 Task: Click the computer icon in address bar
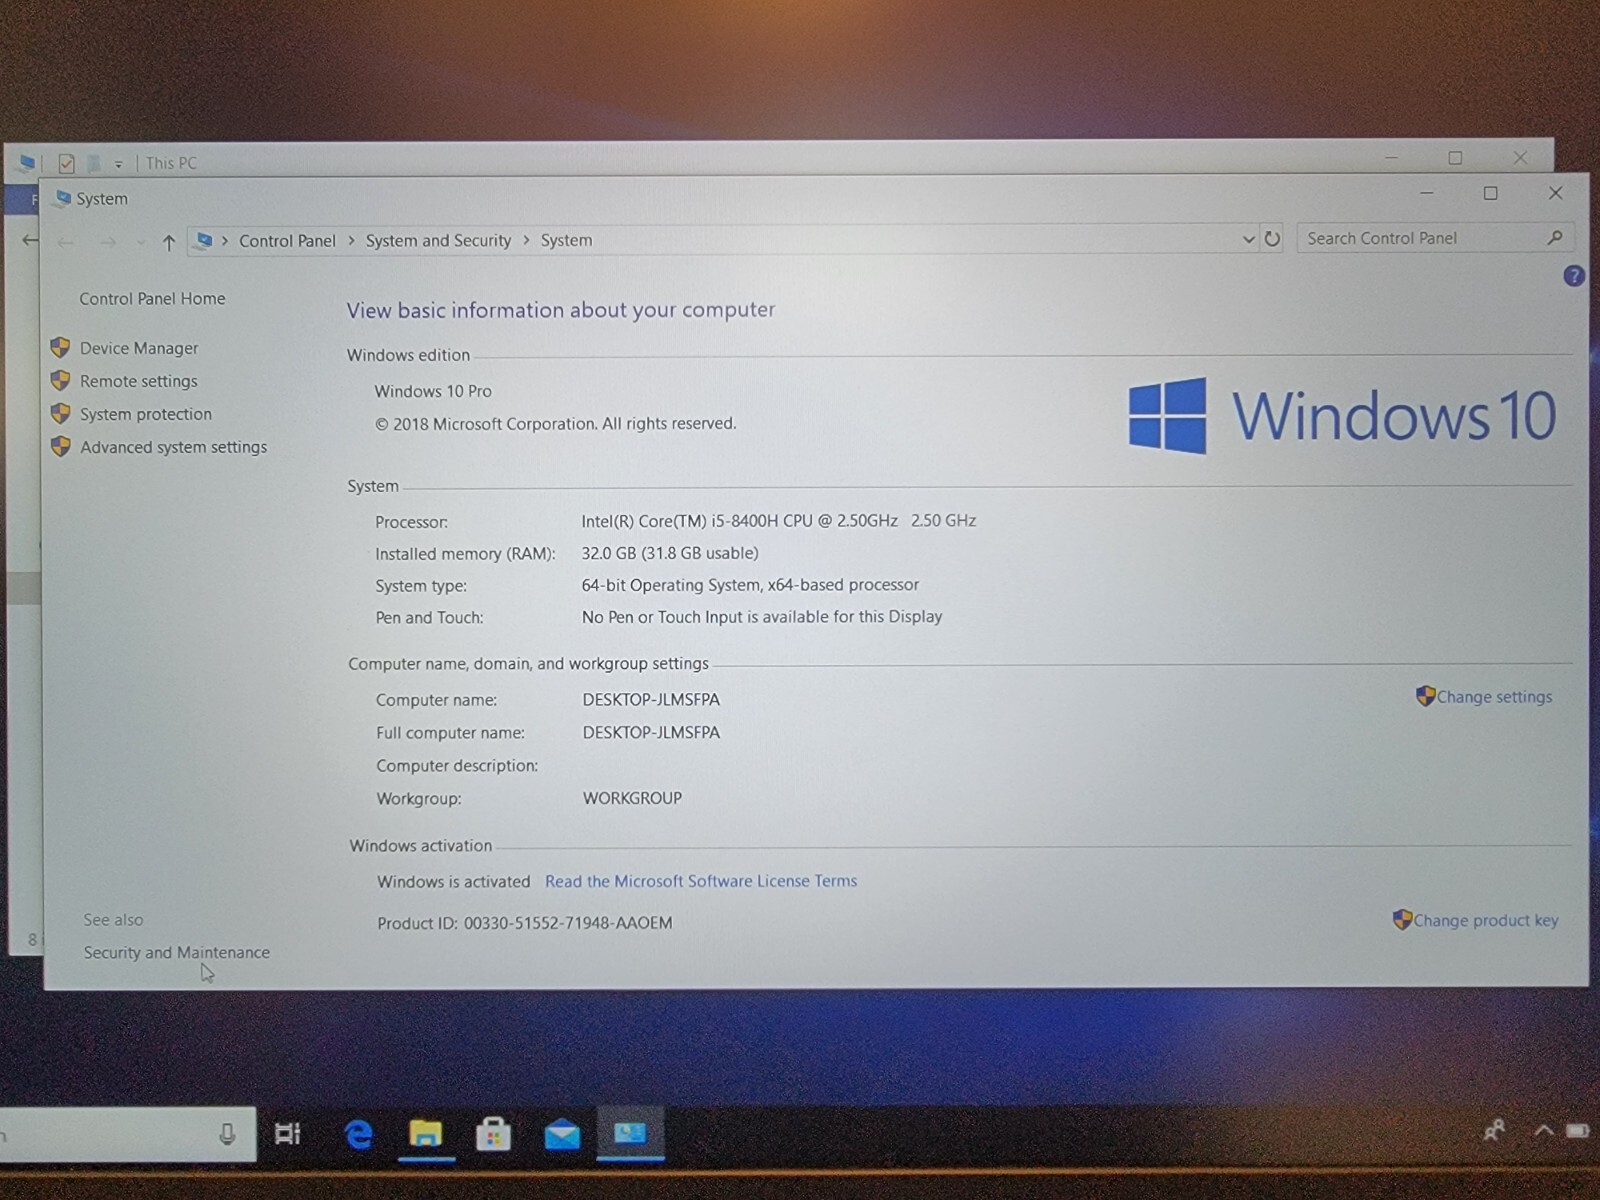(205, 240)
